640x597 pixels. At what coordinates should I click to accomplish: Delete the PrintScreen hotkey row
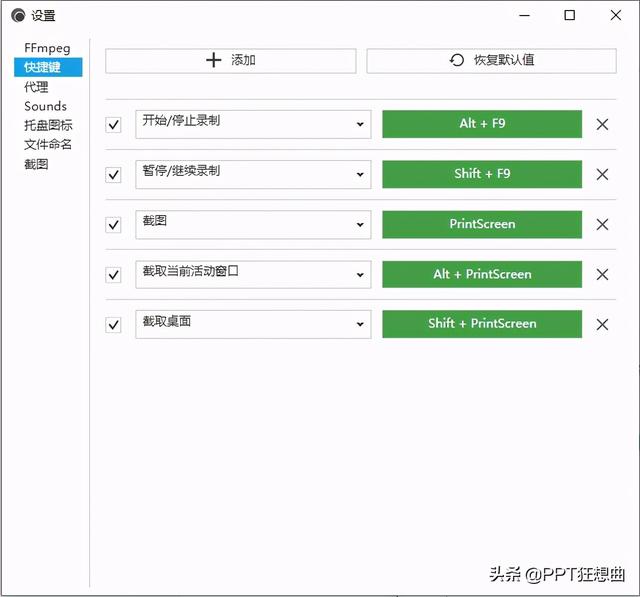tap(602, 225)
